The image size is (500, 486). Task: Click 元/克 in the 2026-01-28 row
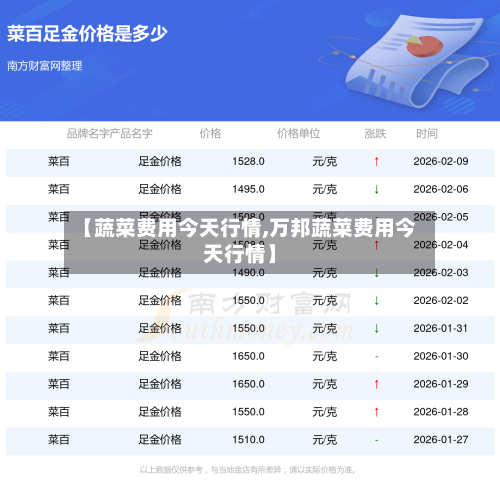click(325, 412)
